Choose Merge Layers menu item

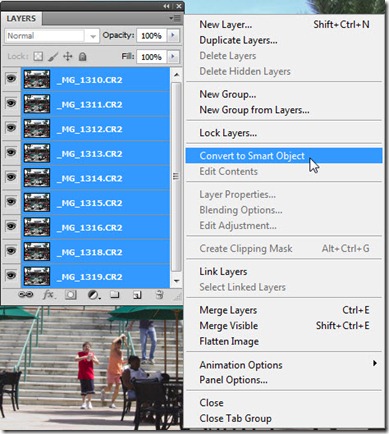[x=284, y=310]
